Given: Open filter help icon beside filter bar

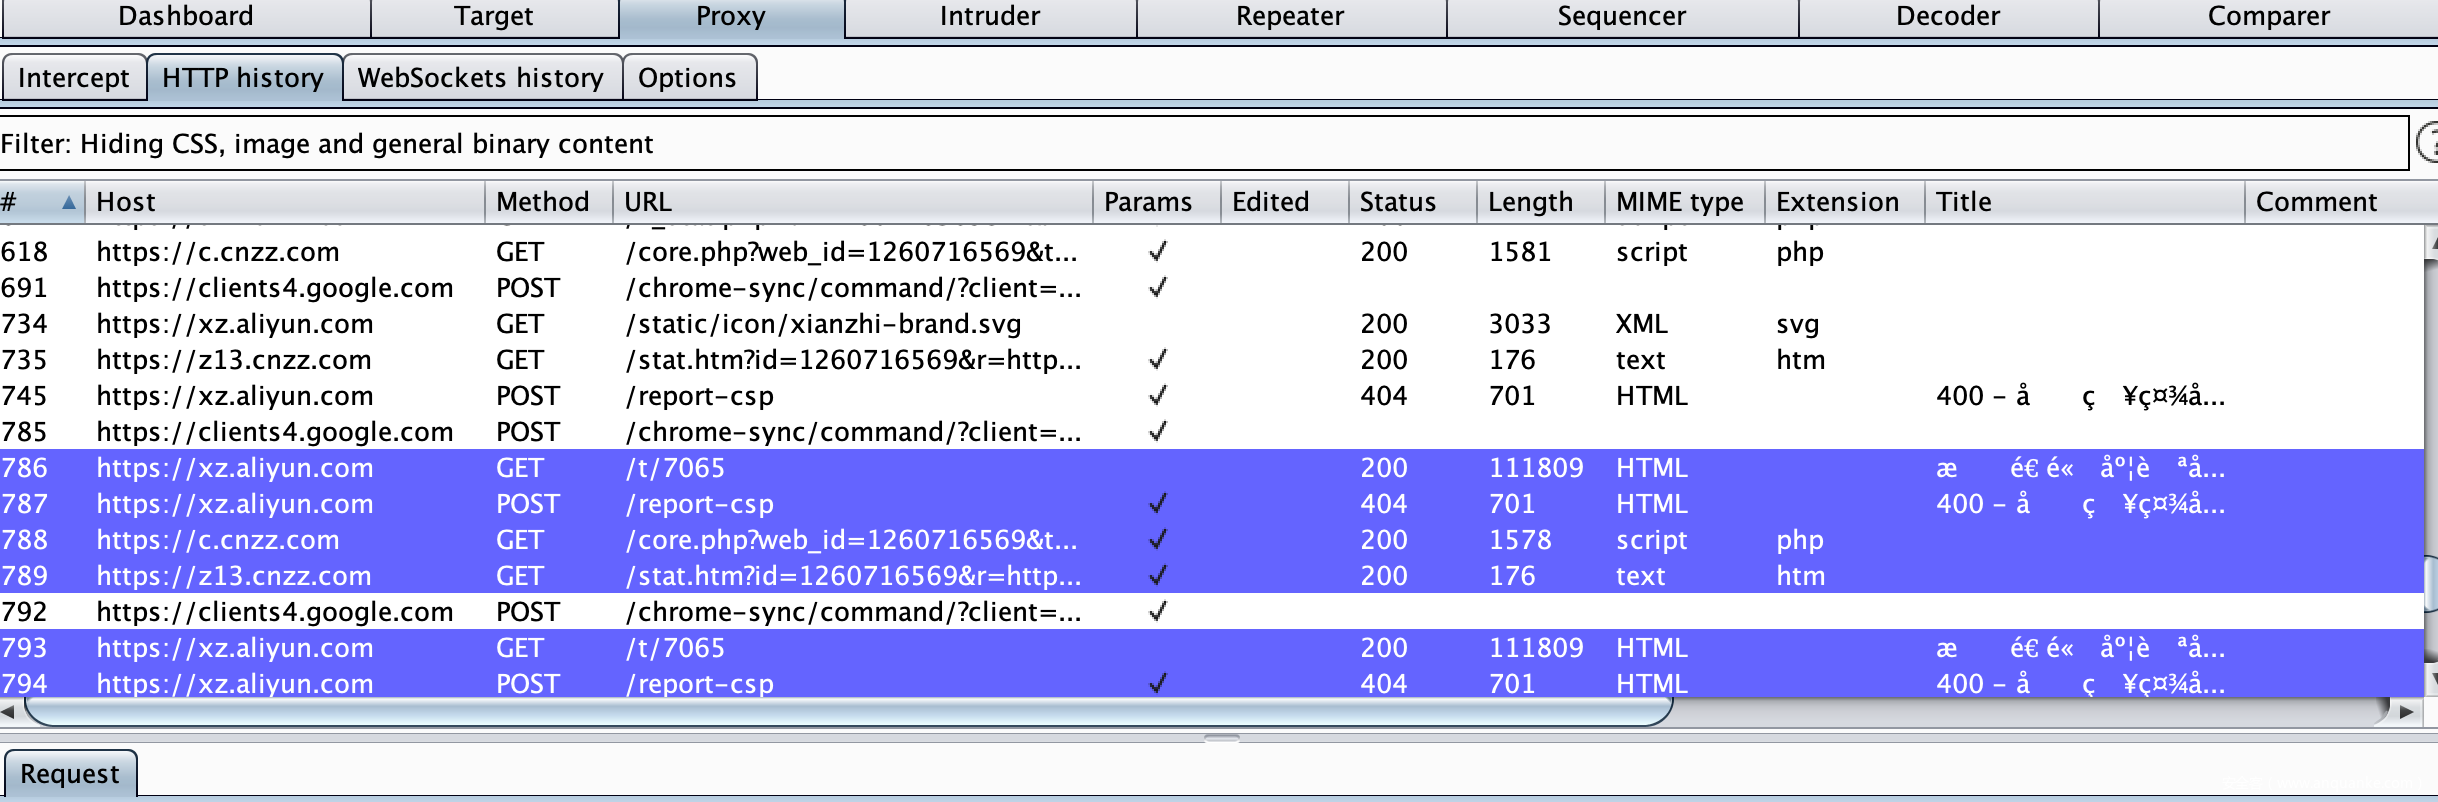Looking at the screenshot, I should click(x=2427, y=143).
